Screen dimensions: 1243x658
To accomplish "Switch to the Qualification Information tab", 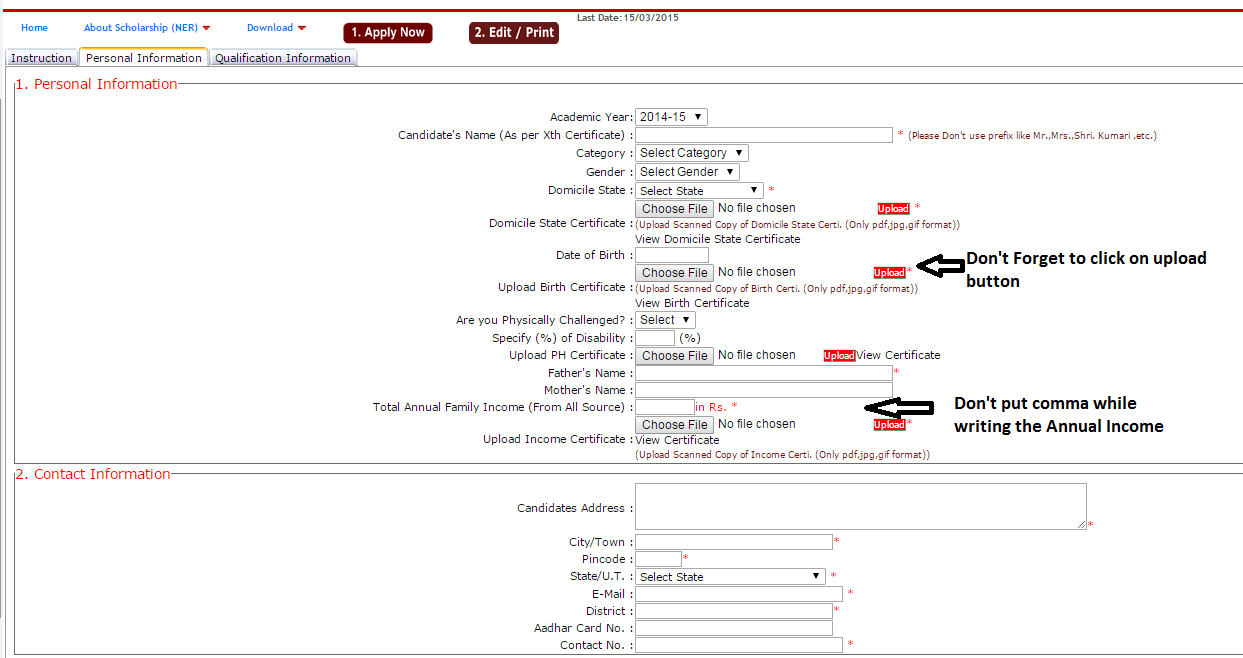I will [283, 58].
